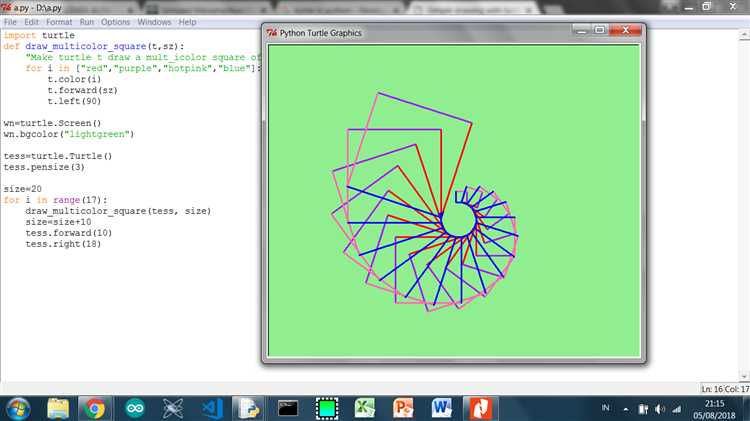The width and height of the screenshot is (750, 421).
Task: Click the editor scrollbar down arrow
Action: [x=744, y=377]
